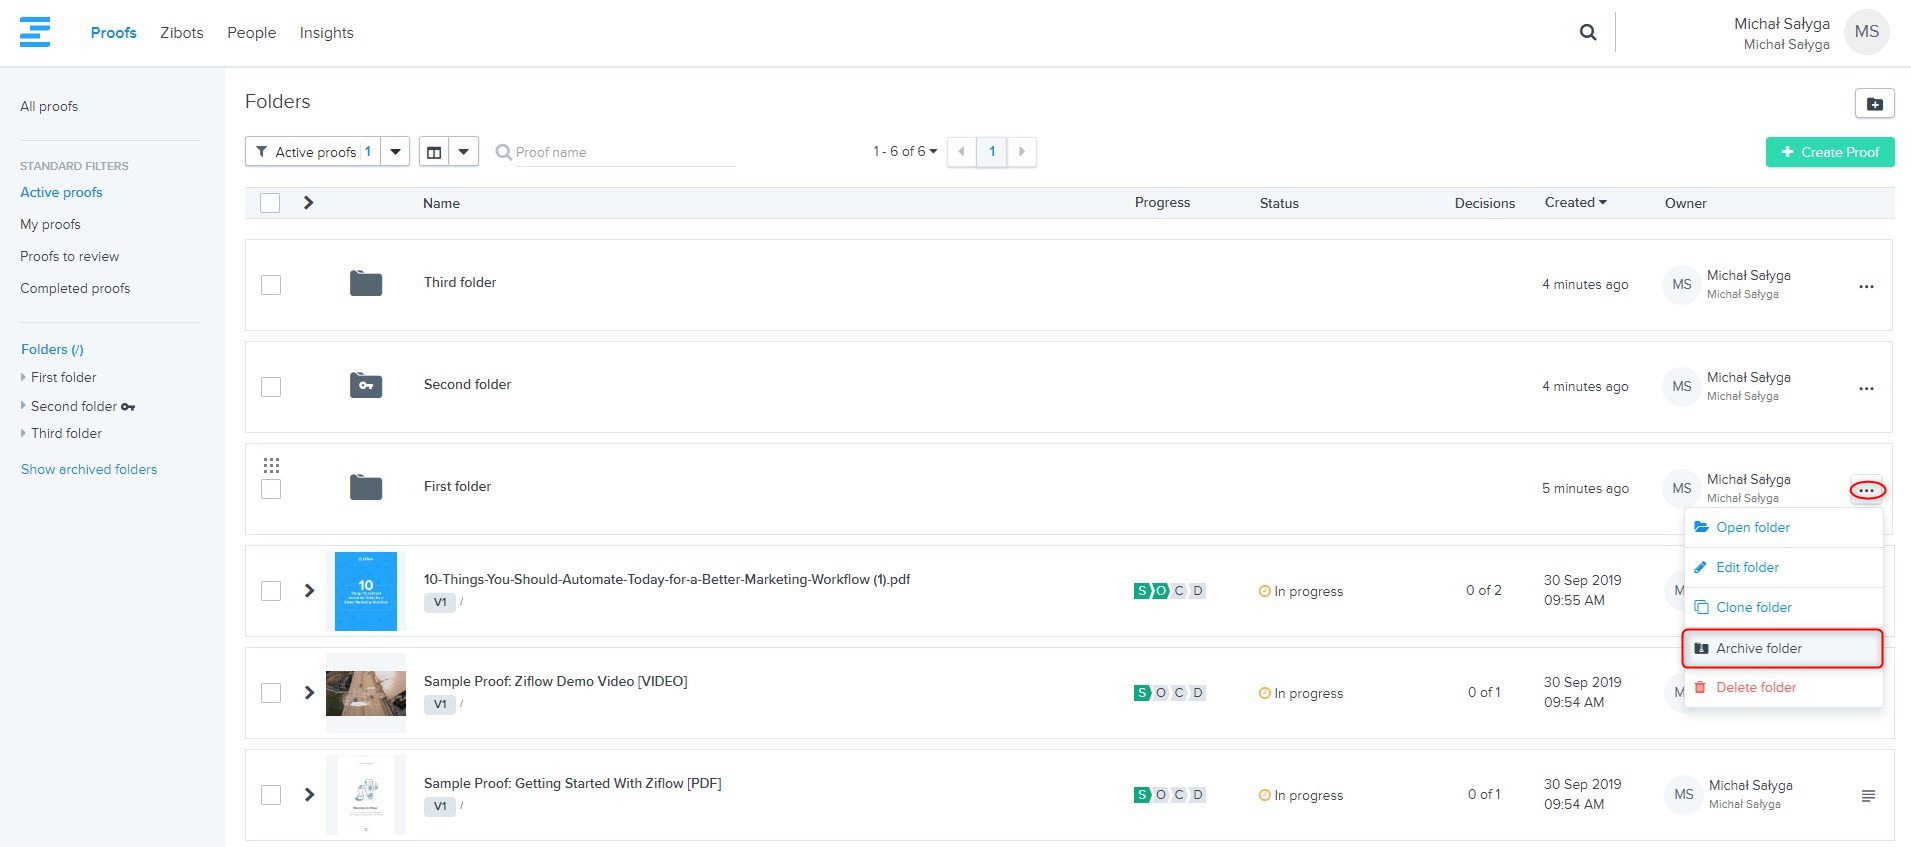Image resolution: width=1911 pixels, height=847 pixels.
Task: Expand First folder in sidebar tree
Action: (23, 377)
